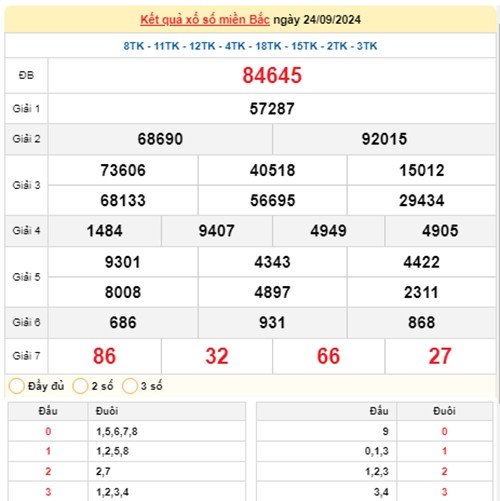Click the ticket codes line starting 8TK
Image resolution: width=500 pixels, height=501 pixels.
click(250, 46)
